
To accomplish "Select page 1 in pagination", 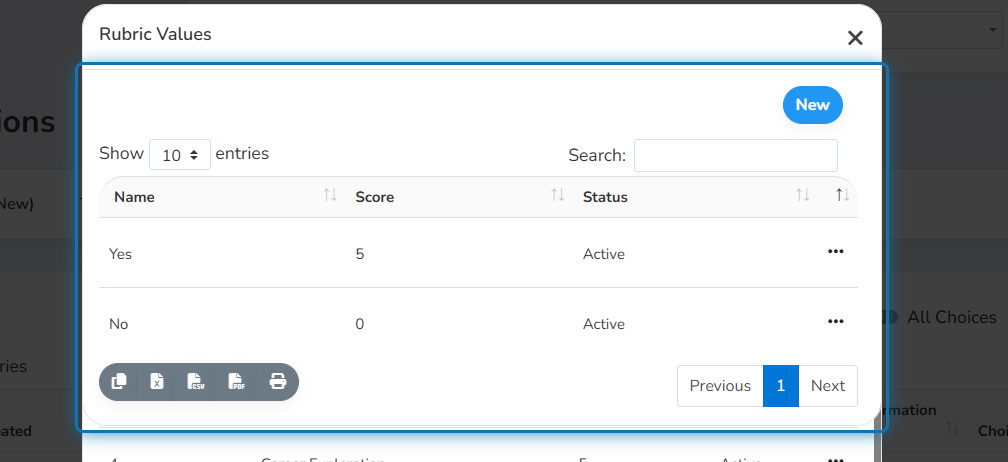I will click(x=781, y=386).
